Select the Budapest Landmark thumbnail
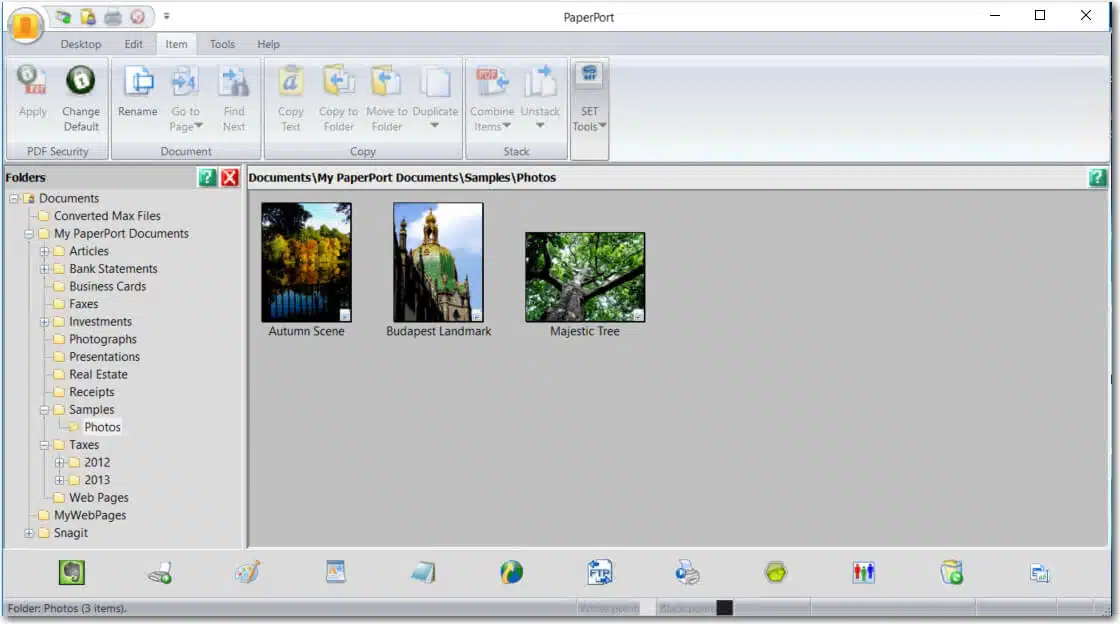Screen dimensions: 1120x624 point(438,262)
